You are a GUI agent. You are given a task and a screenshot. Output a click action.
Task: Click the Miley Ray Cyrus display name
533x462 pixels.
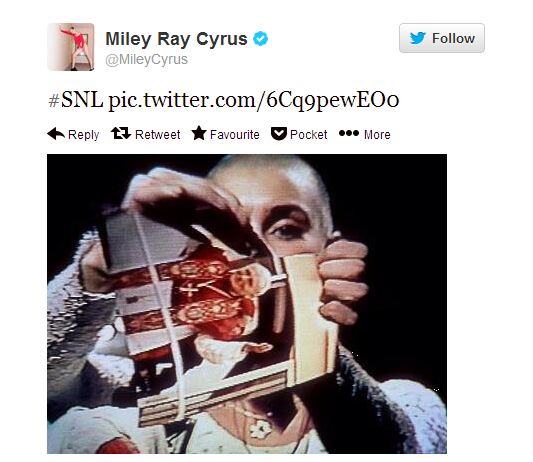pyautogui.click(x=176, y=39)
